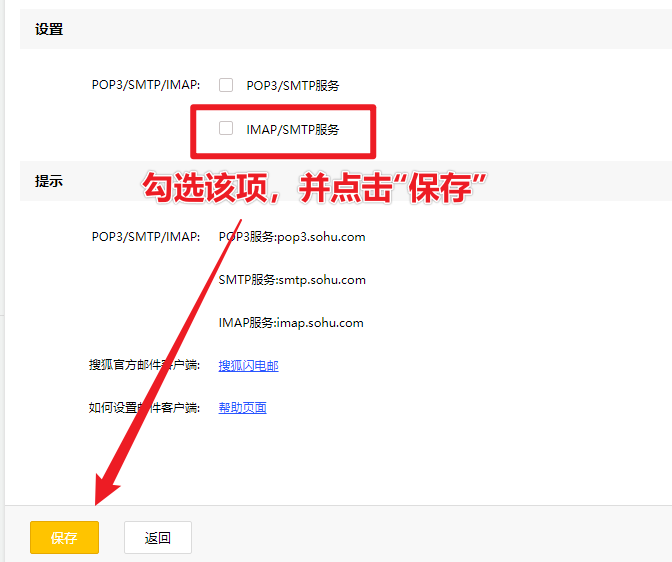The height and width of the screenshot is (562, 672).
Task: Tick the IMAP/SMTP服务 checkbox
Action: click(226, 128)
